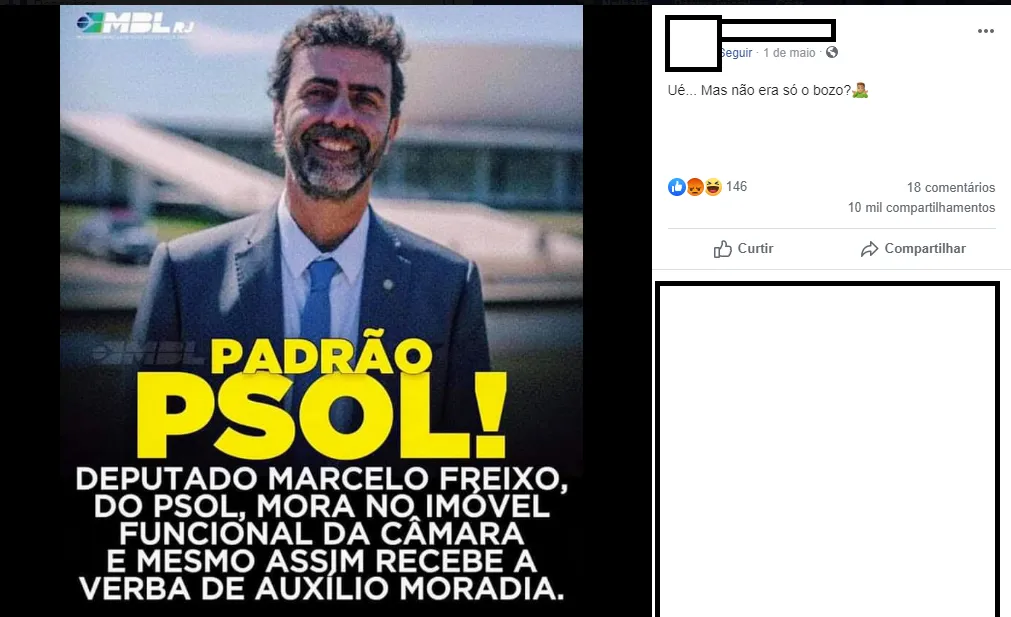Open the 1 de maio timestamp link
The width and height of the screenshot is (1011, 617).
pyautogui.click(x=789, y=53)
